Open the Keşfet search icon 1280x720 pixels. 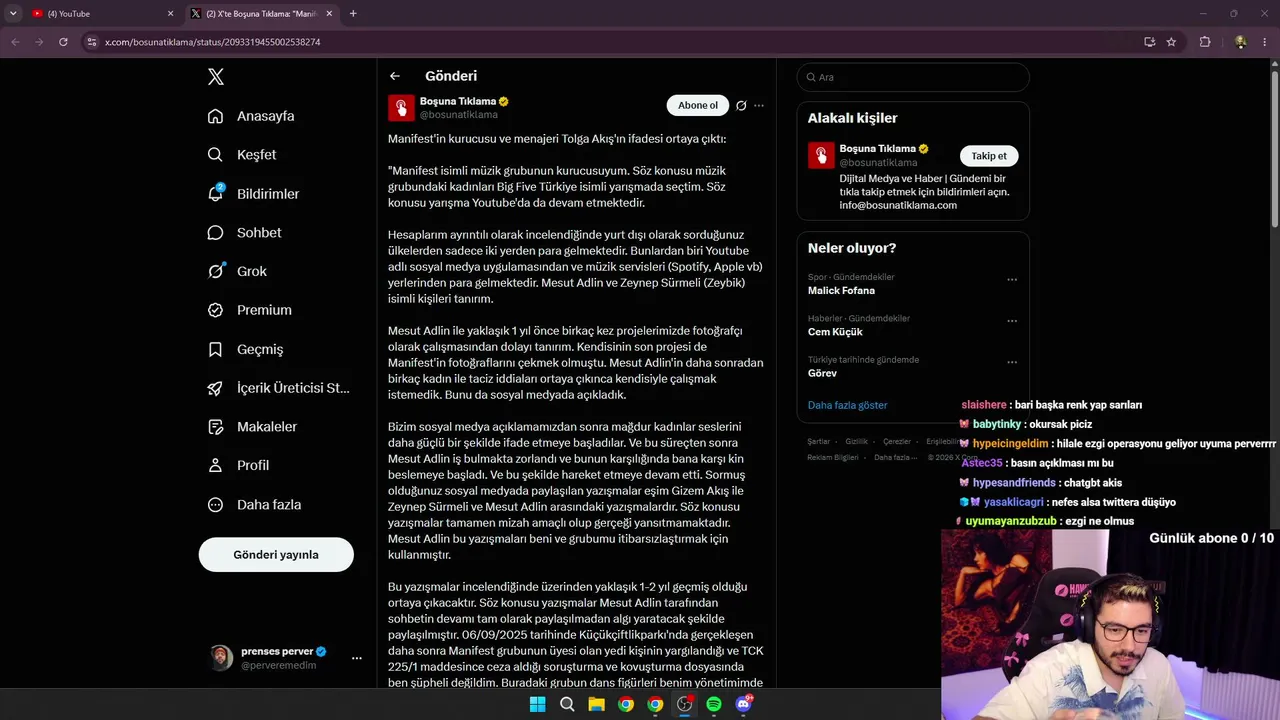coord(215,155)
